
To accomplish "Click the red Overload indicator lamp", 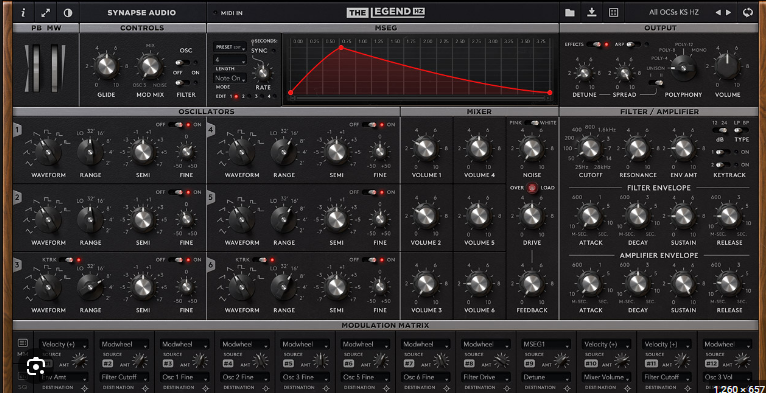I will point(532,187).
